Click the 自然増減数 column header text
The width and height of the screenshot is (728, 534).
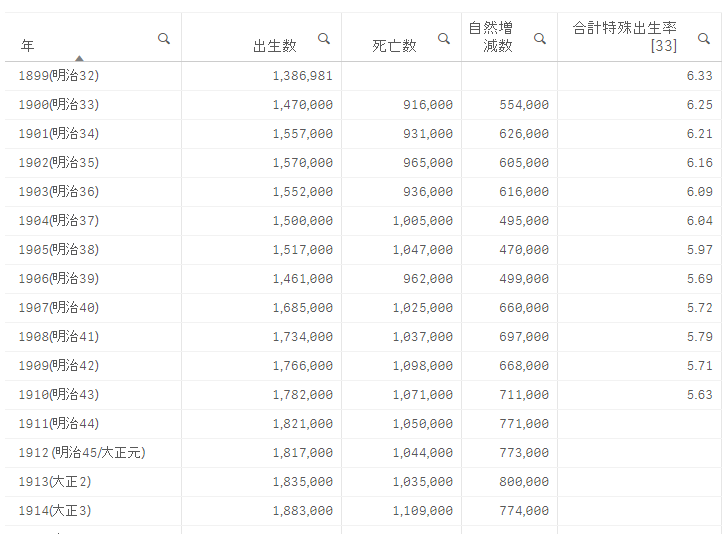(490, 37)
